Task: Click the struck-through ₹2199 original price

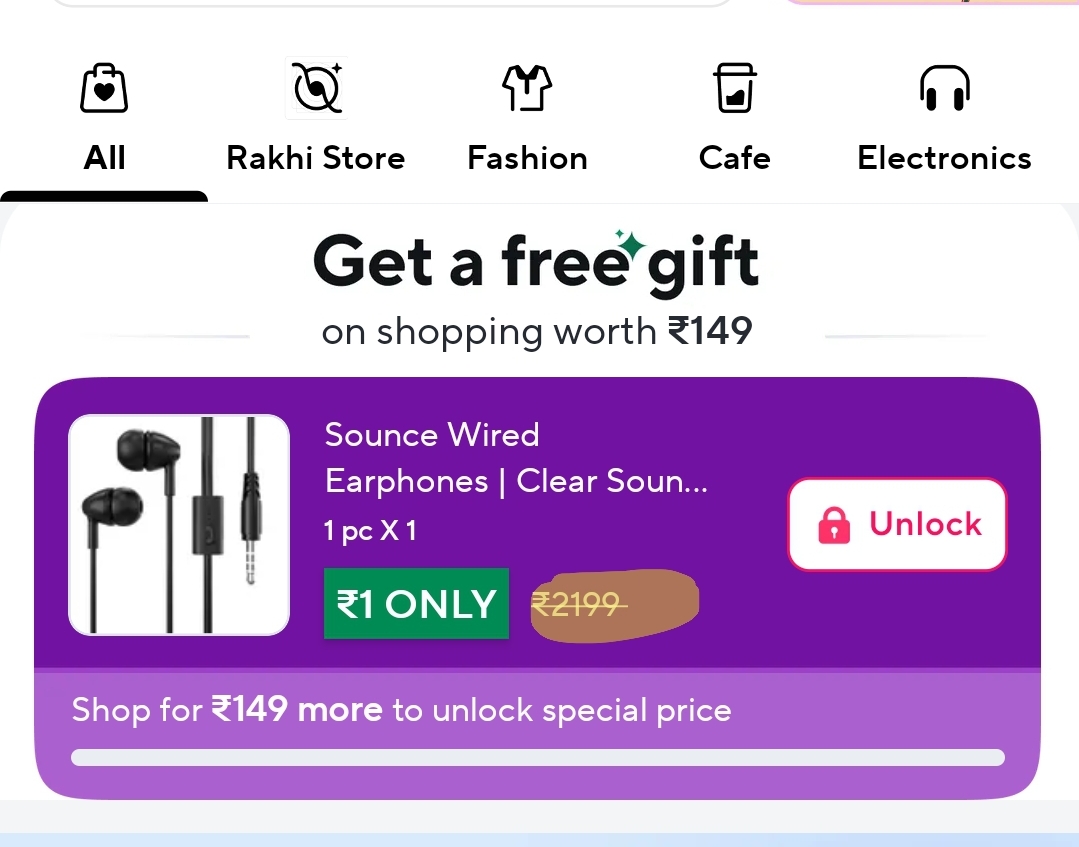Action: [578, 604]
